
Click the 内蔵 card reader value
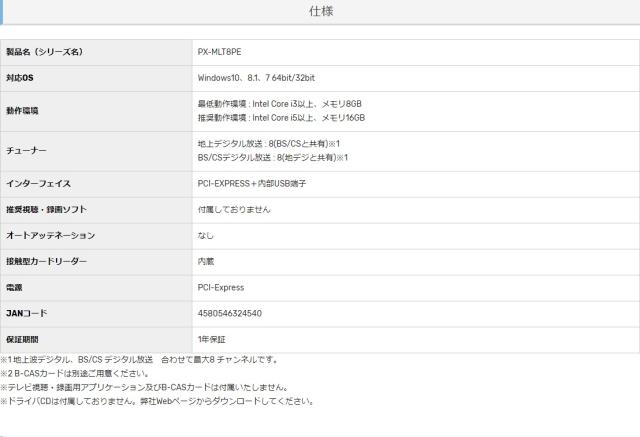tap(206, 262)
